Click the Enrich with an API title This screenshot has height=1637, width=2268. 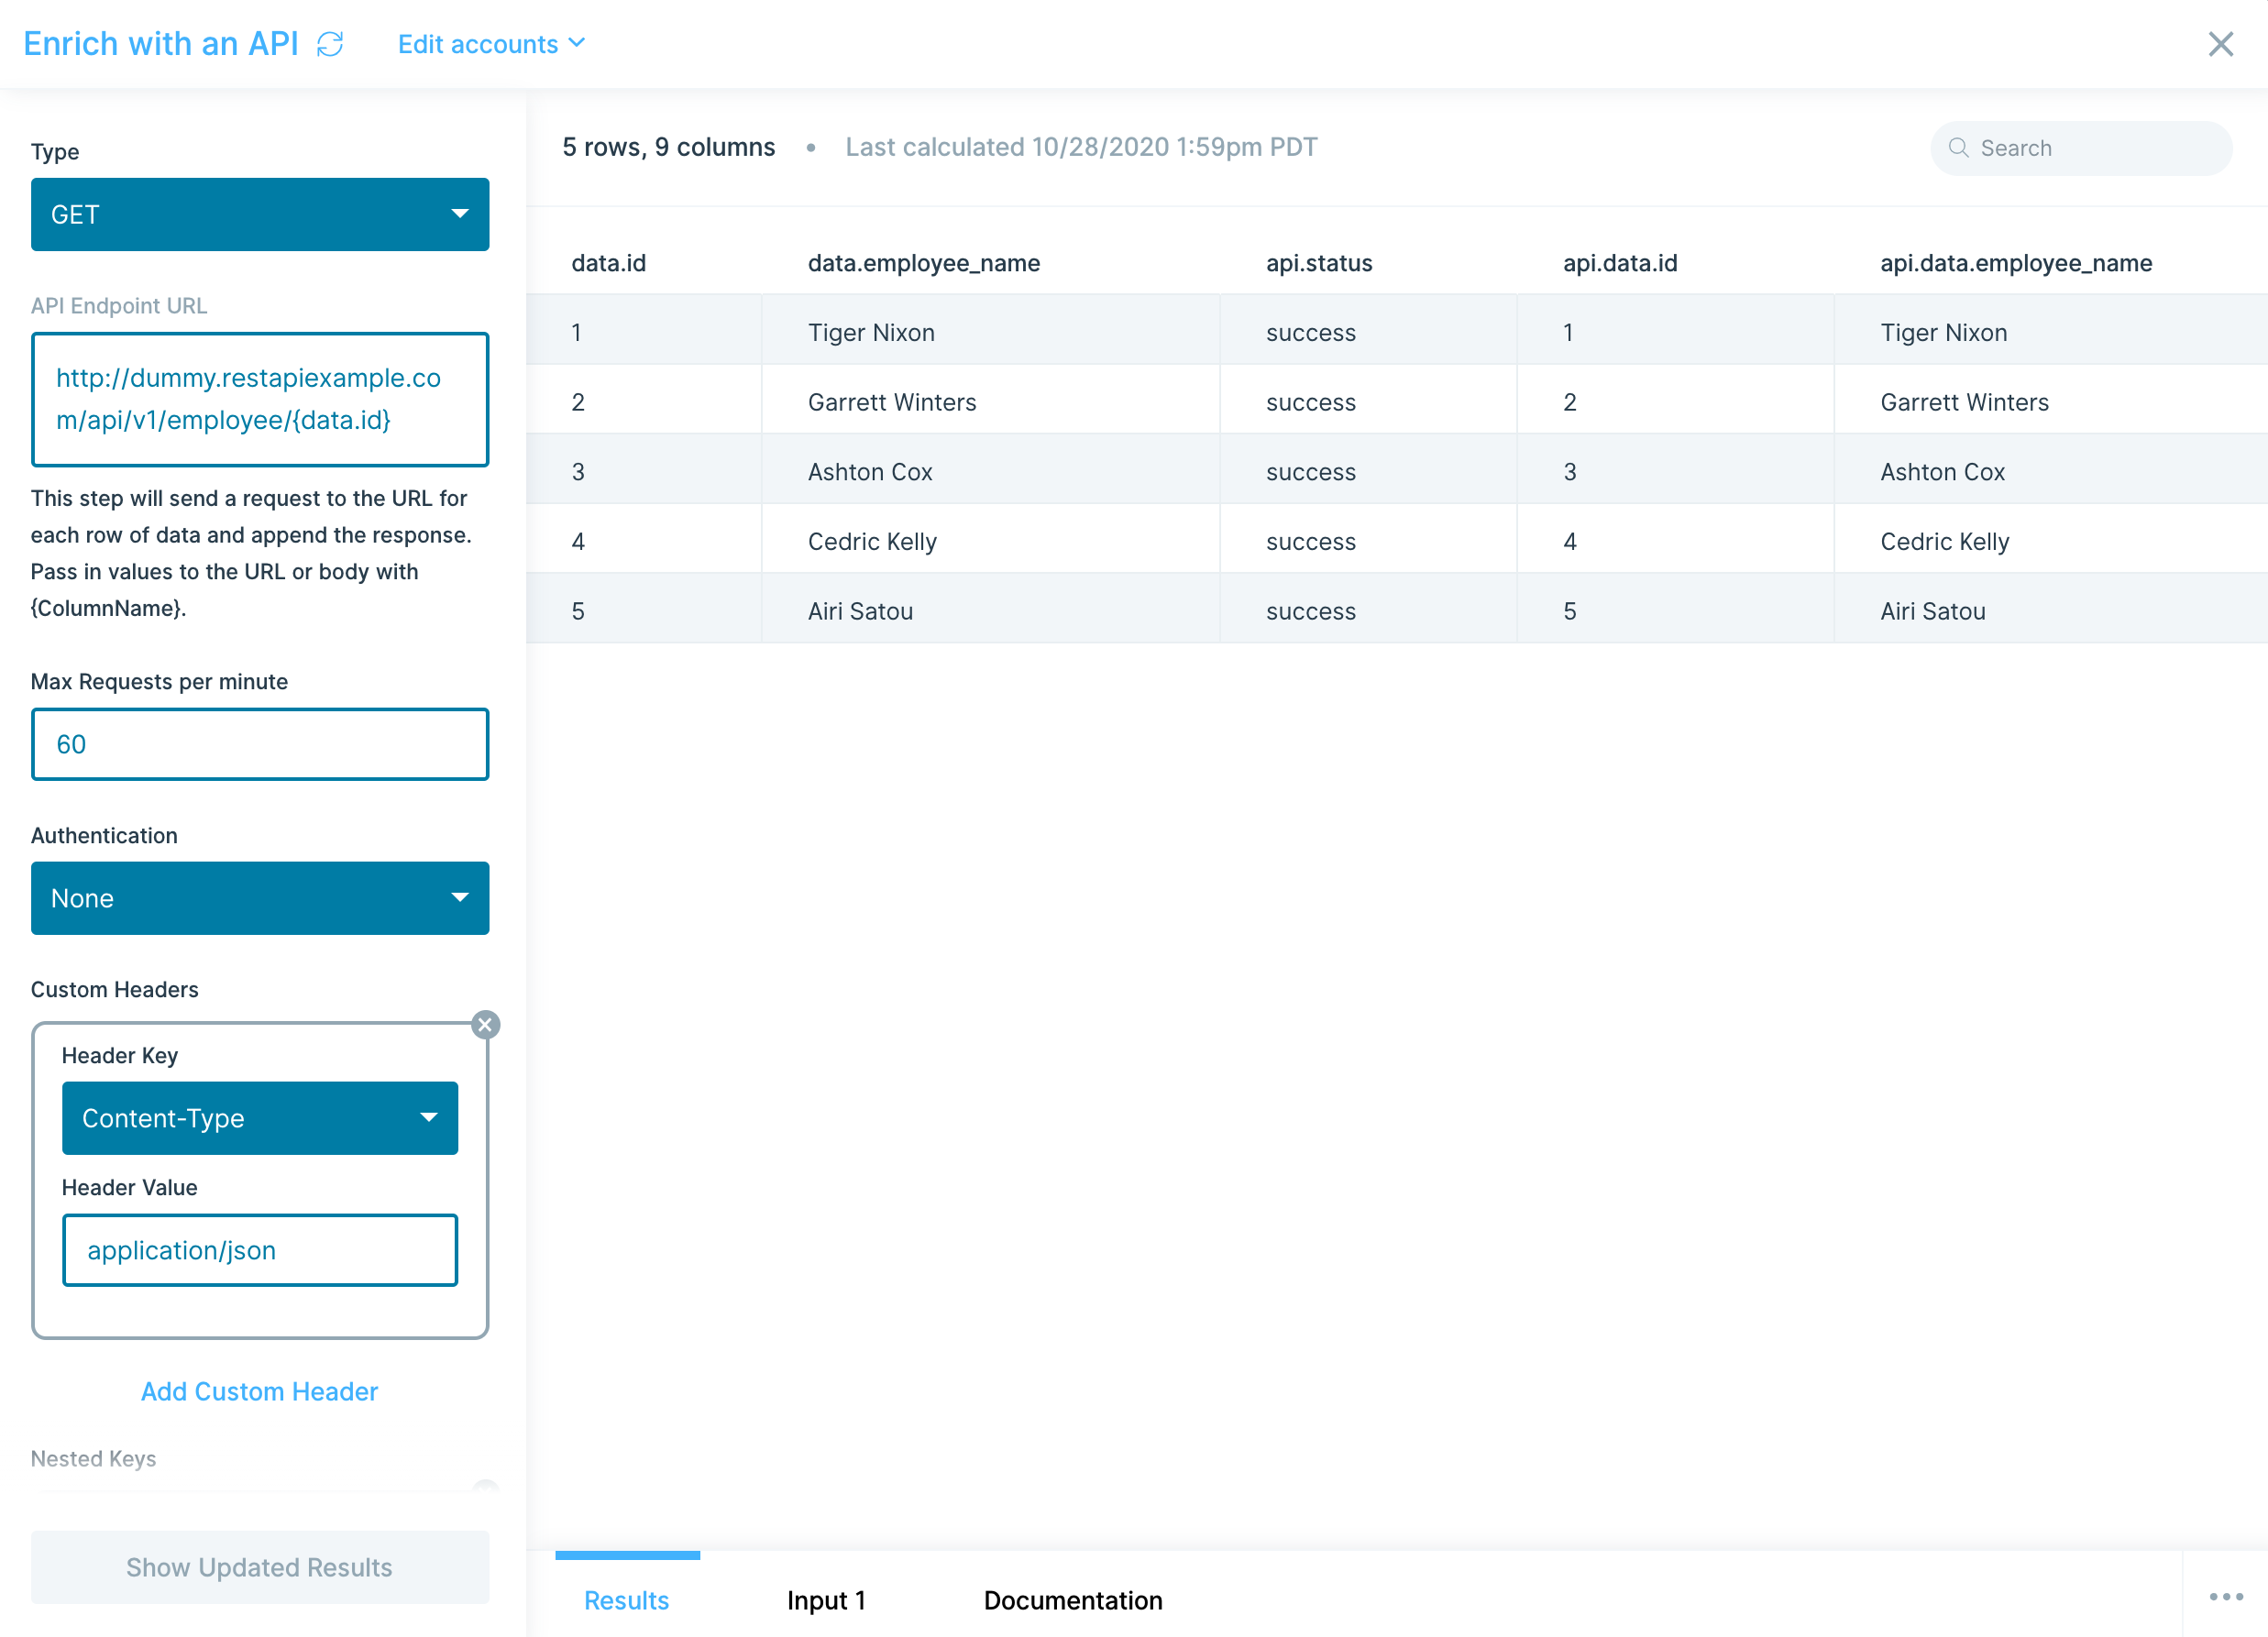161,44
